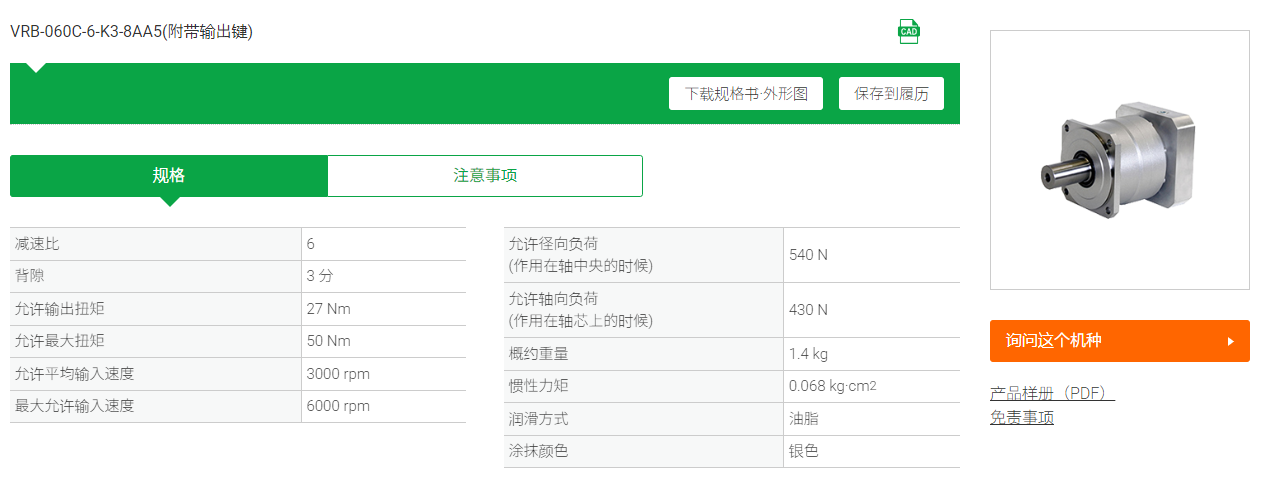1280x479 pixels.
Task: Click the 减速比 row label
Action: (37, 244)
